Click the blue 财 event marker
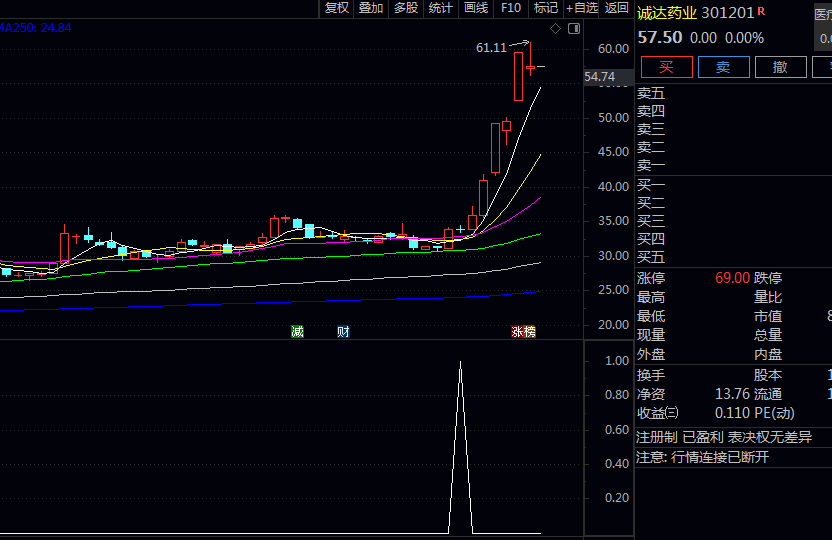This screenshot has width=832, height=540. pos(343,332)
